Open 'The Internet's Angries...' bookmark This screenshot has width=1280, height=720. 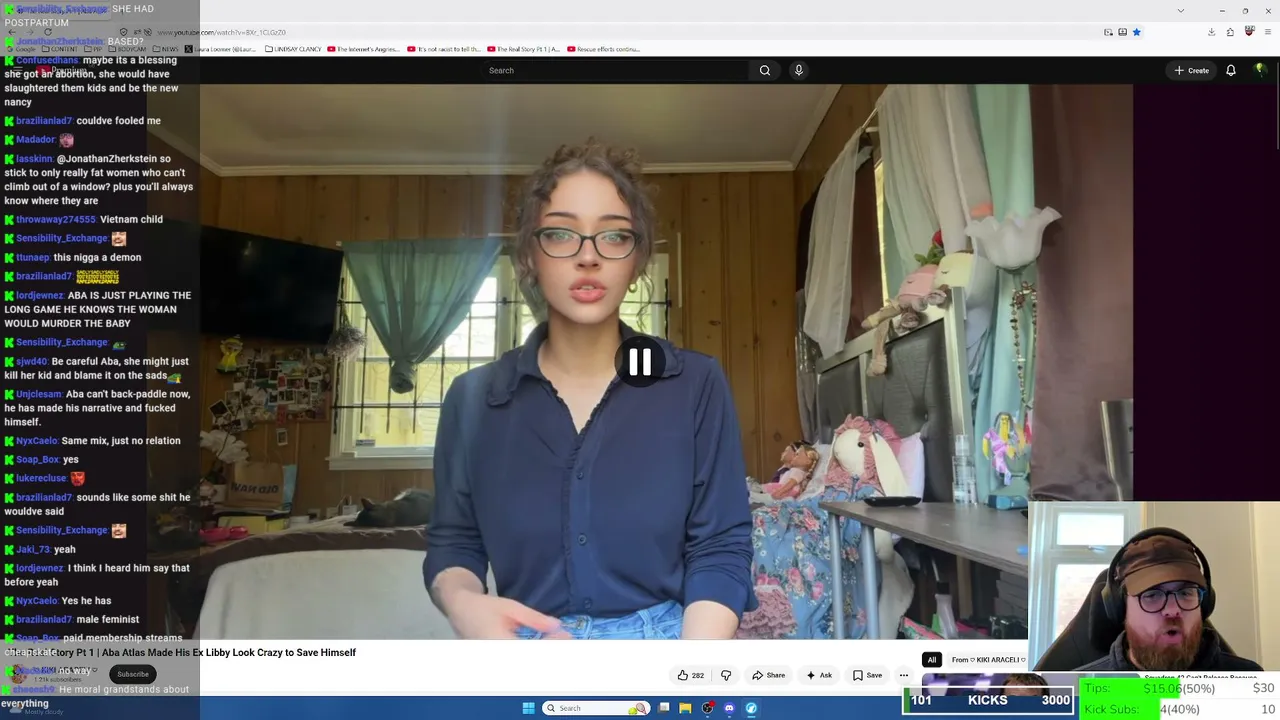click(364, 49)
